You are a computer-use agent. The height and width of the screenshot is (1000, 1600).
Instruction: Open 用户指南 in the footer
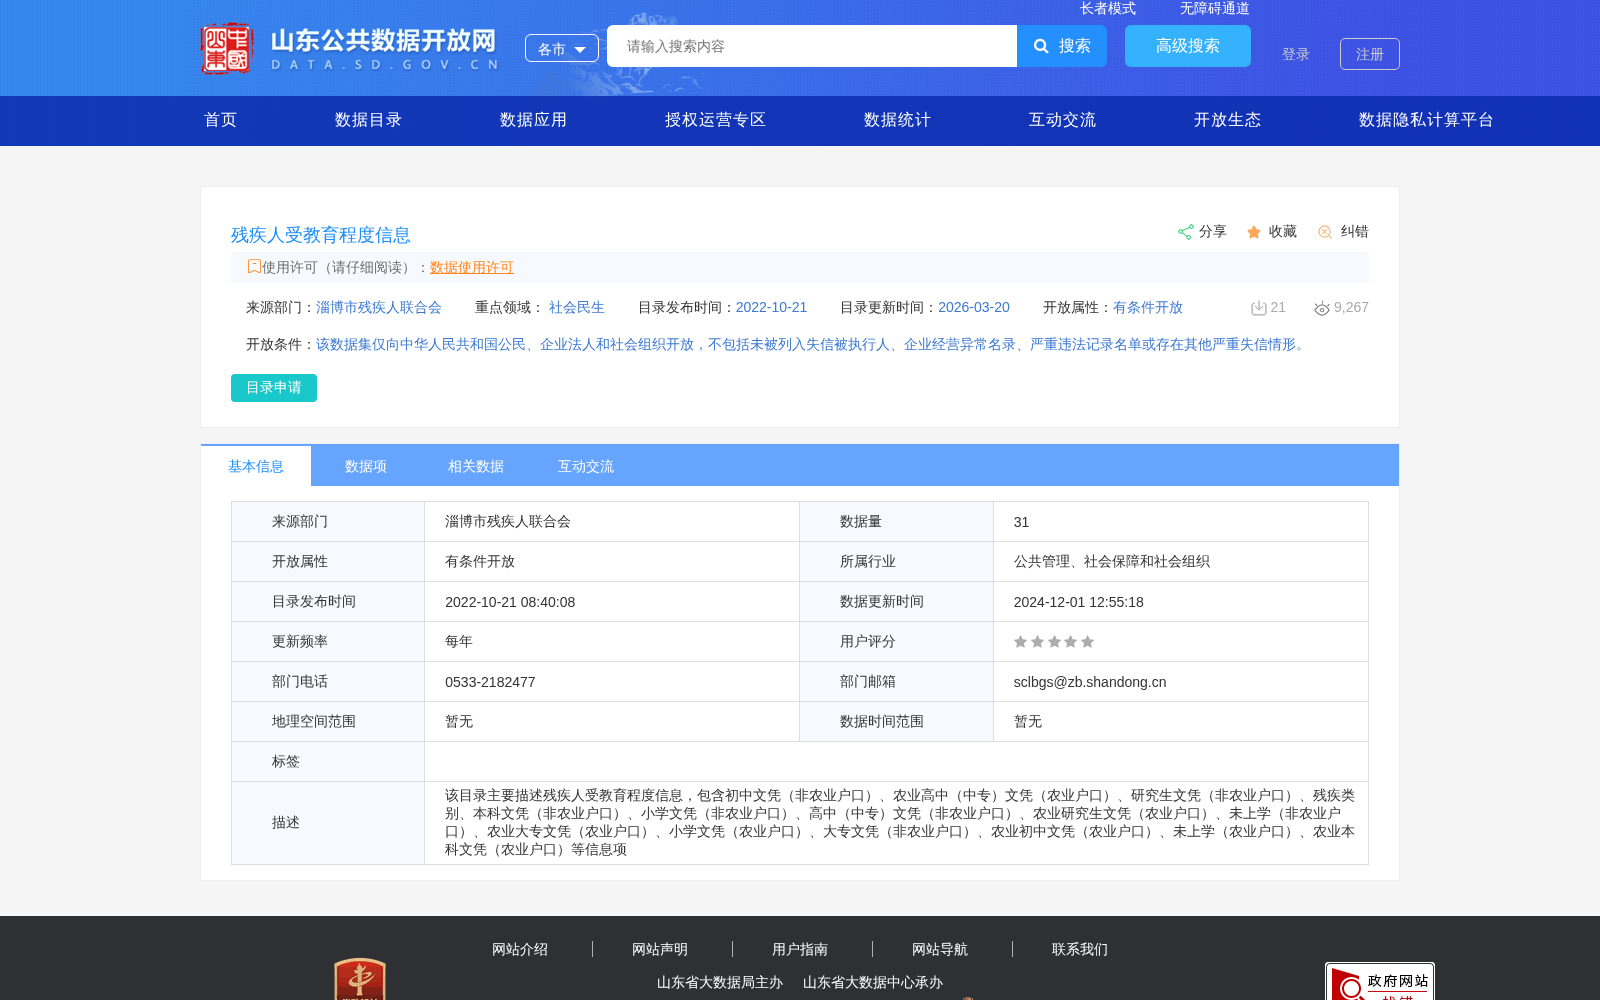(800, 949)
